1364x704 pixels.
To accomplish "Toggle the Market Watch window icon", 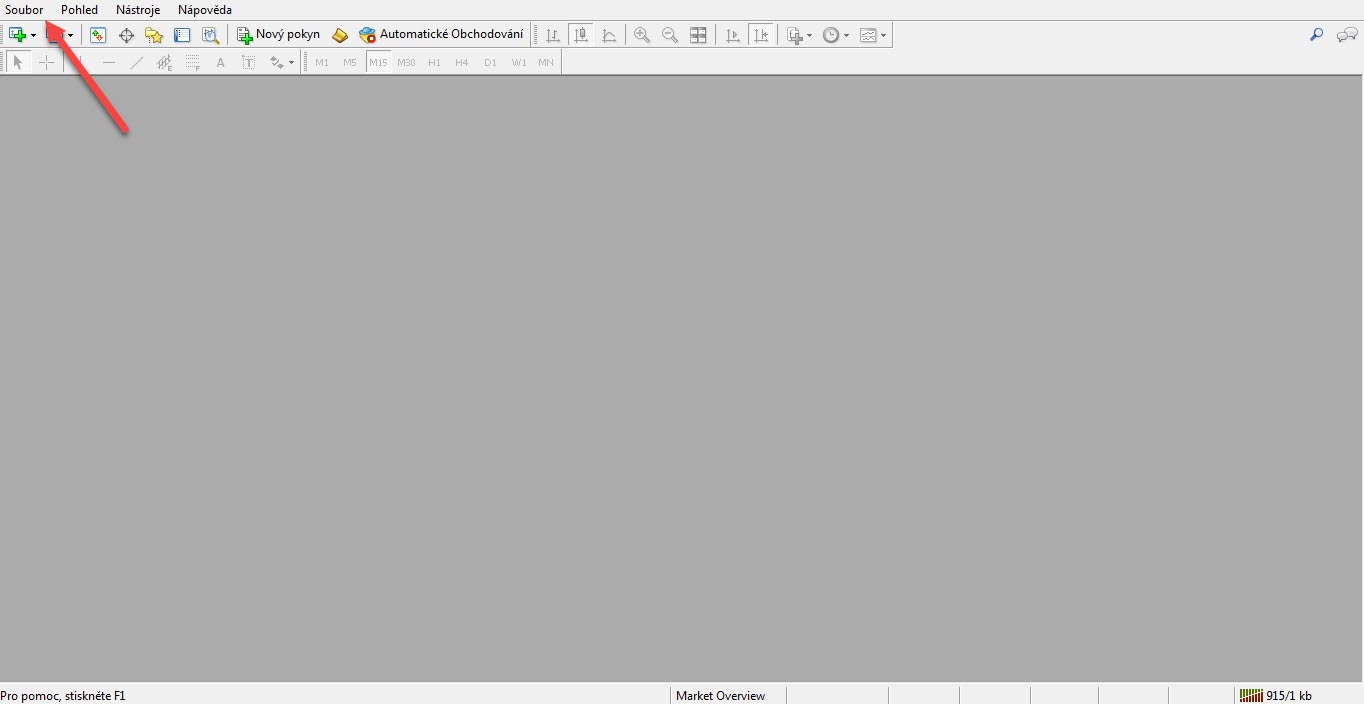I will (x=97, y=35).
